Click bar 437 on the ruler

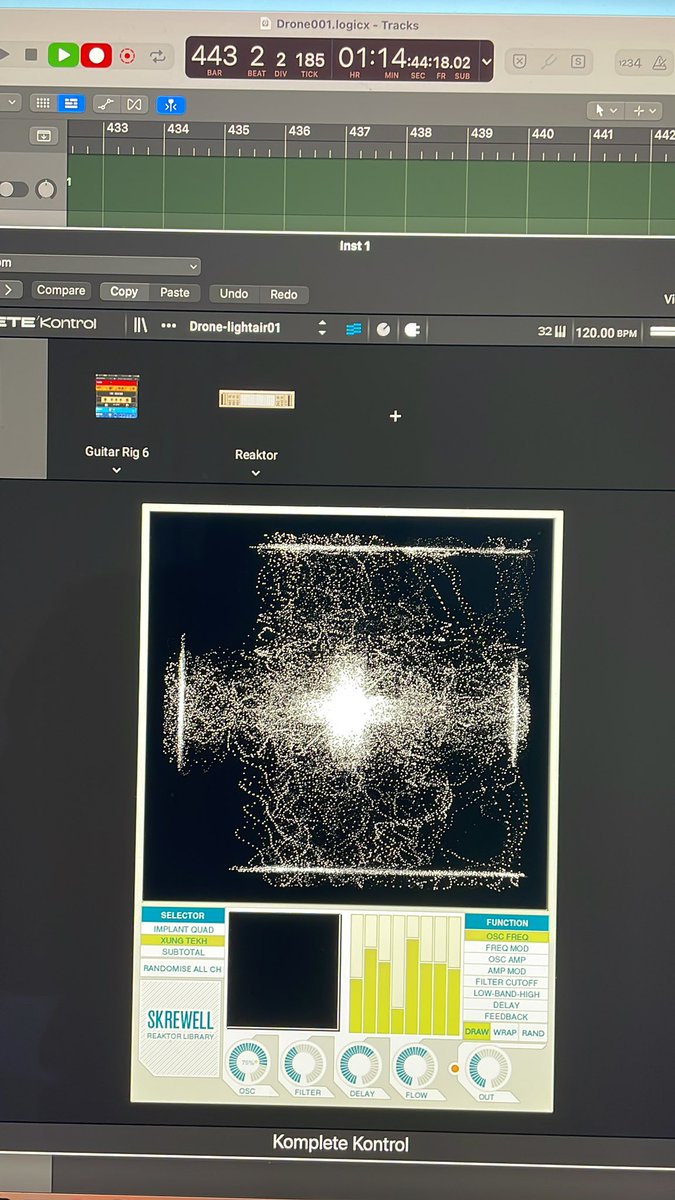coord(359,131)
